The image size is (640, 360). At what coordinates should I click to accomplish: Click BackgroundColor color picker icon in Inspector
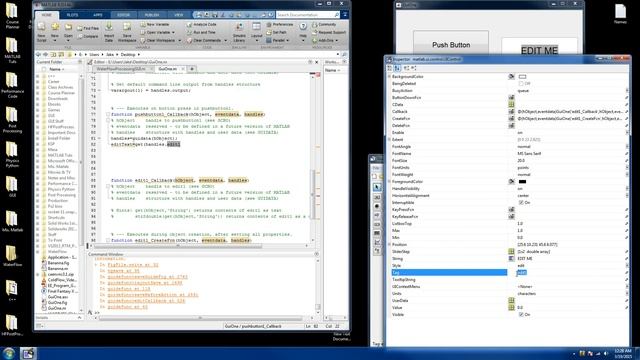click(x=511, y=76)
